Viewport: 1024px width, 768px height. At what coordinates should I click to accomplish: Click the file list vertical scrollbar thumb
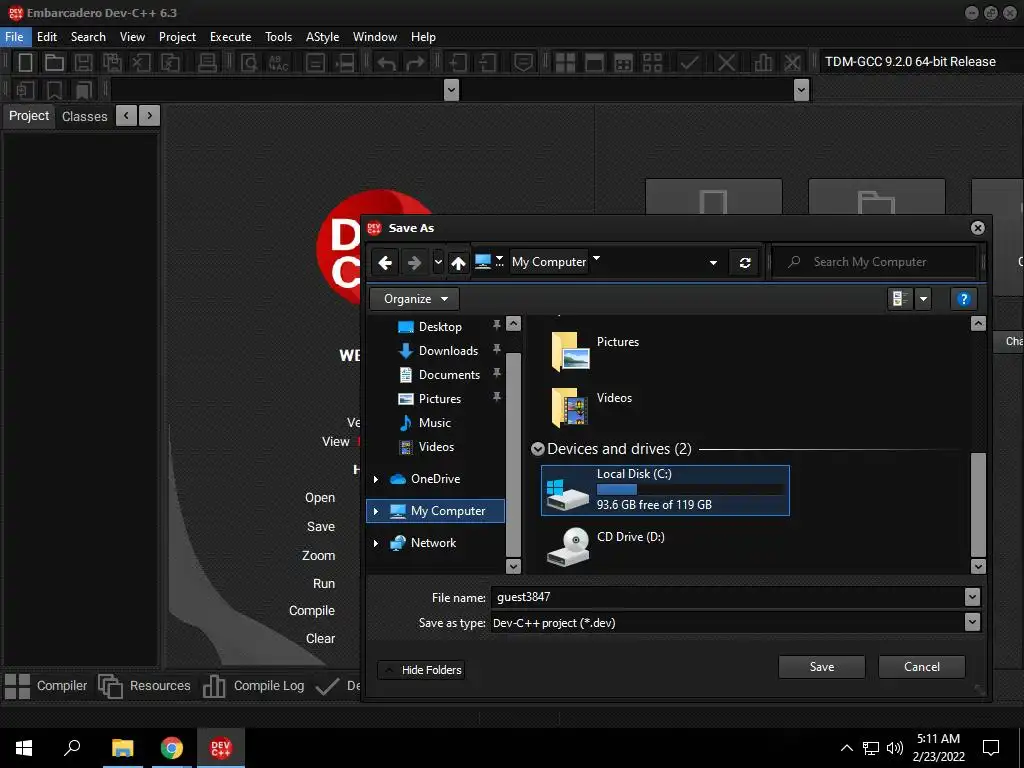978,504
